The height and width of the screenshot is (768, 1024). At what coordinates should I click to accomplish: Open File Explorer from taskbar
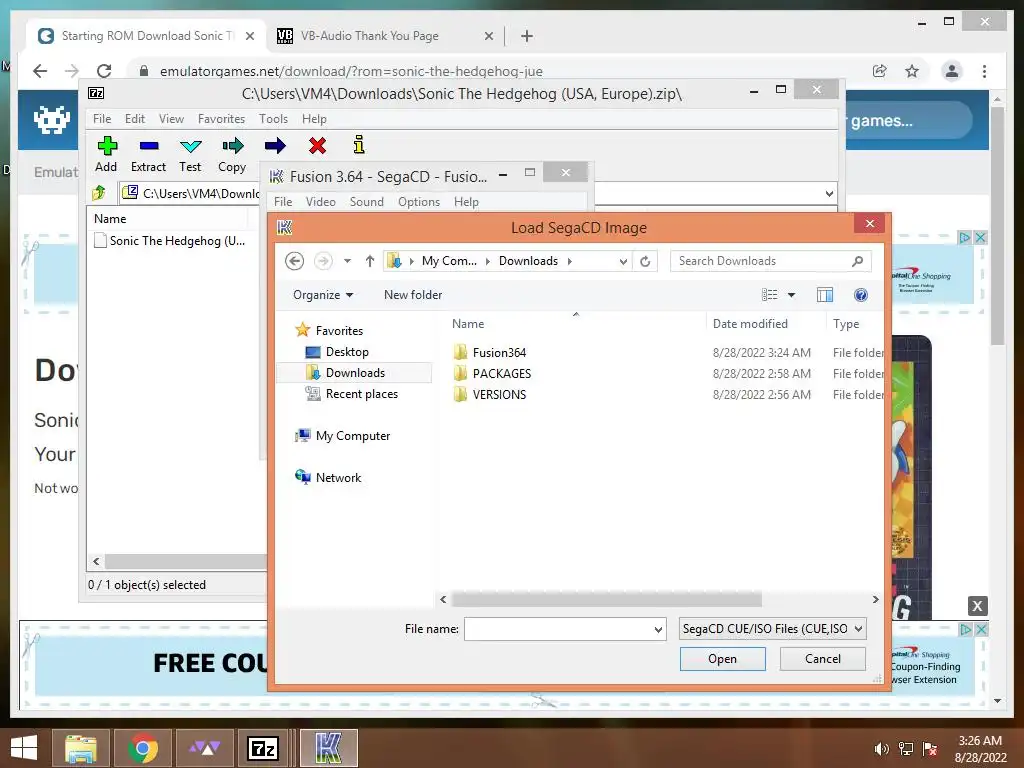coord(81,748)
